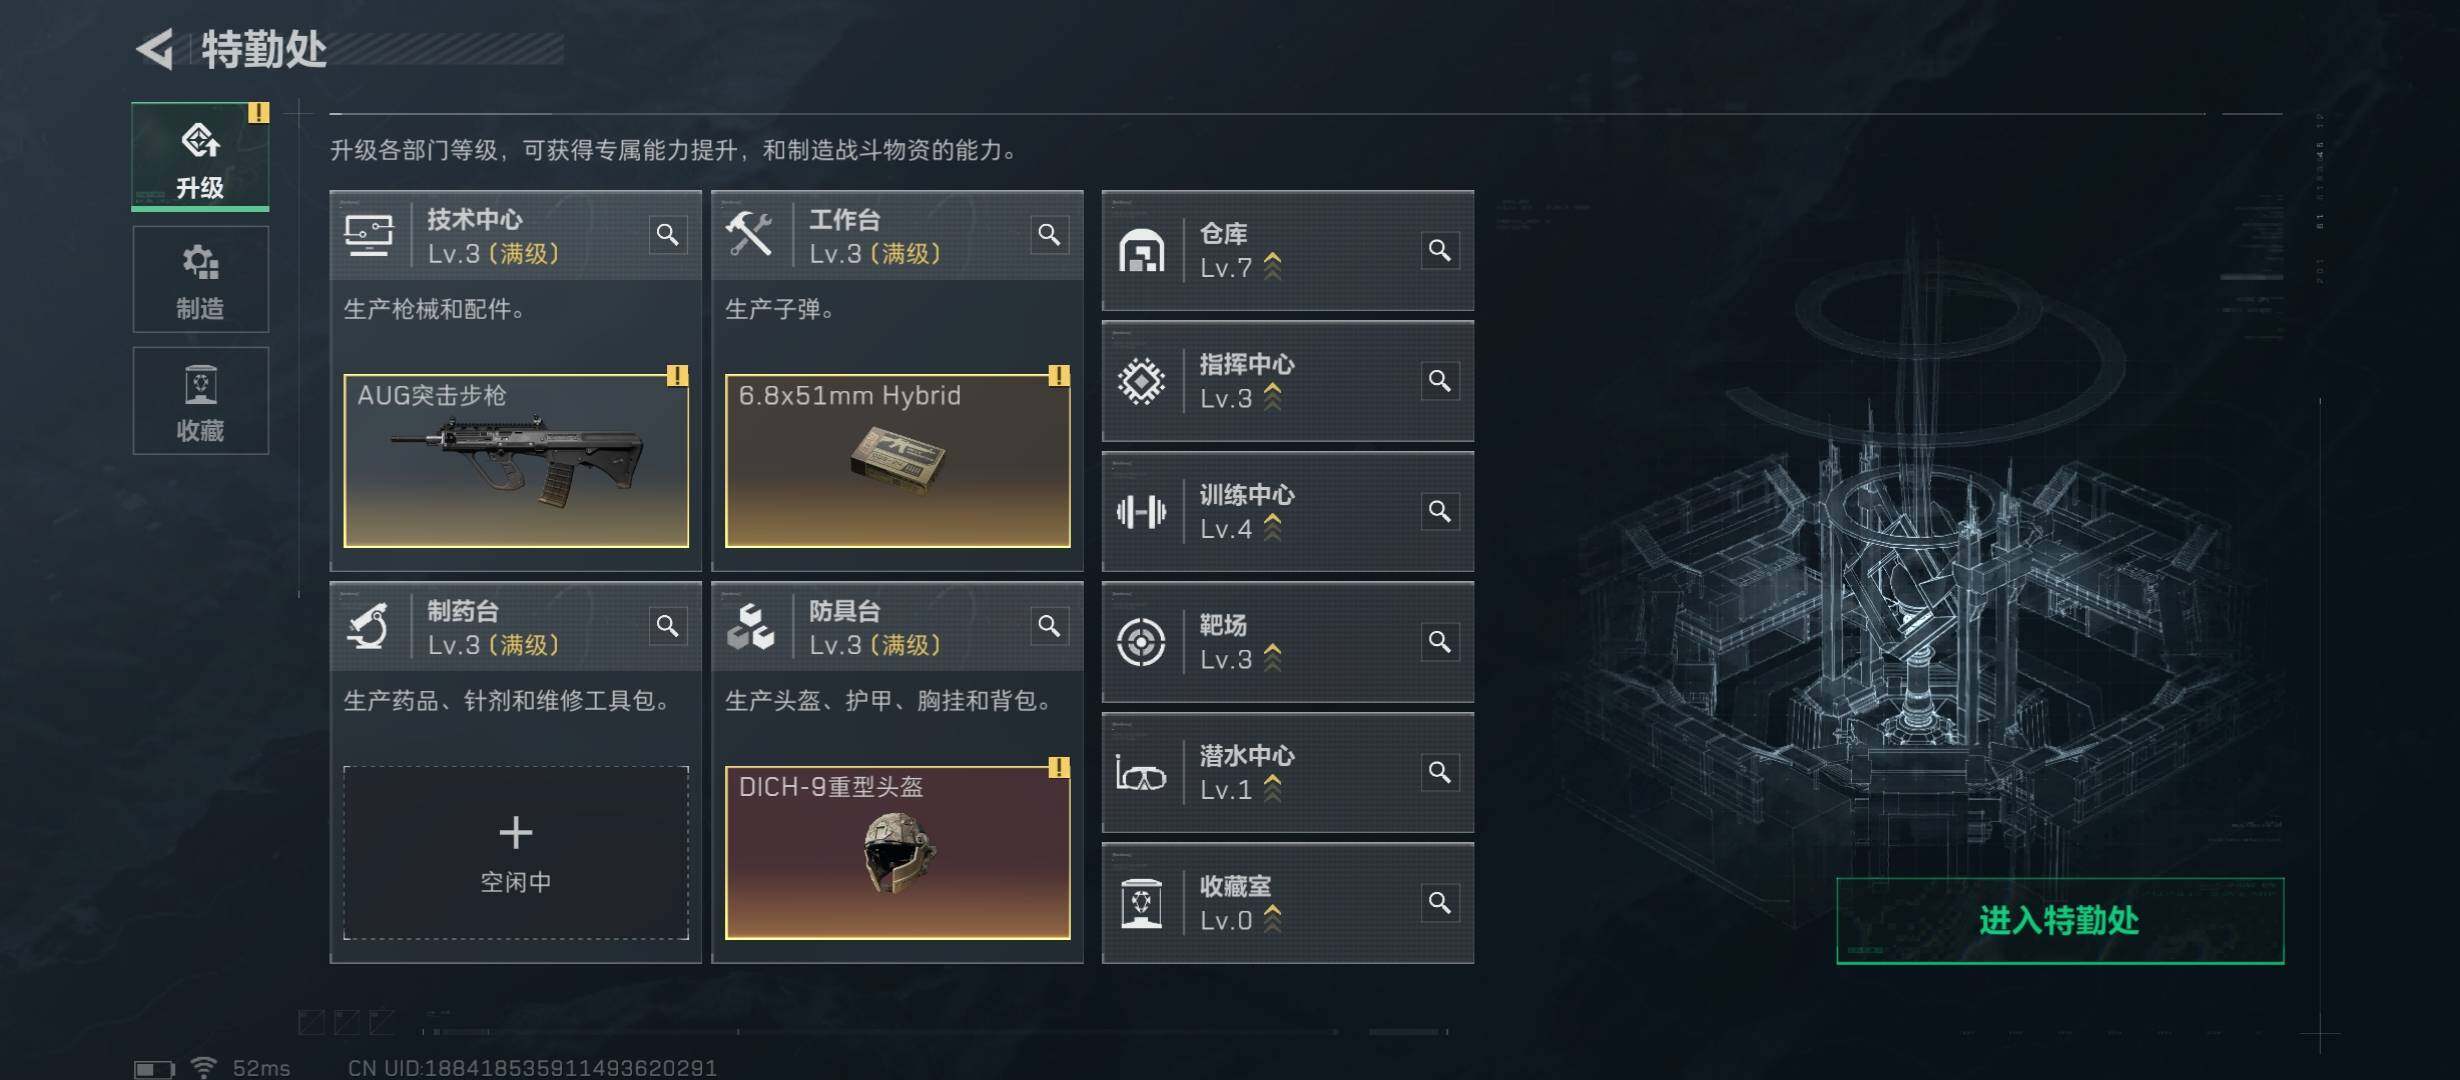This screenshot has width=2460, height=1080.
Task: Click the magnifier icon for 指挥中心
Action: coord(1439,381)
